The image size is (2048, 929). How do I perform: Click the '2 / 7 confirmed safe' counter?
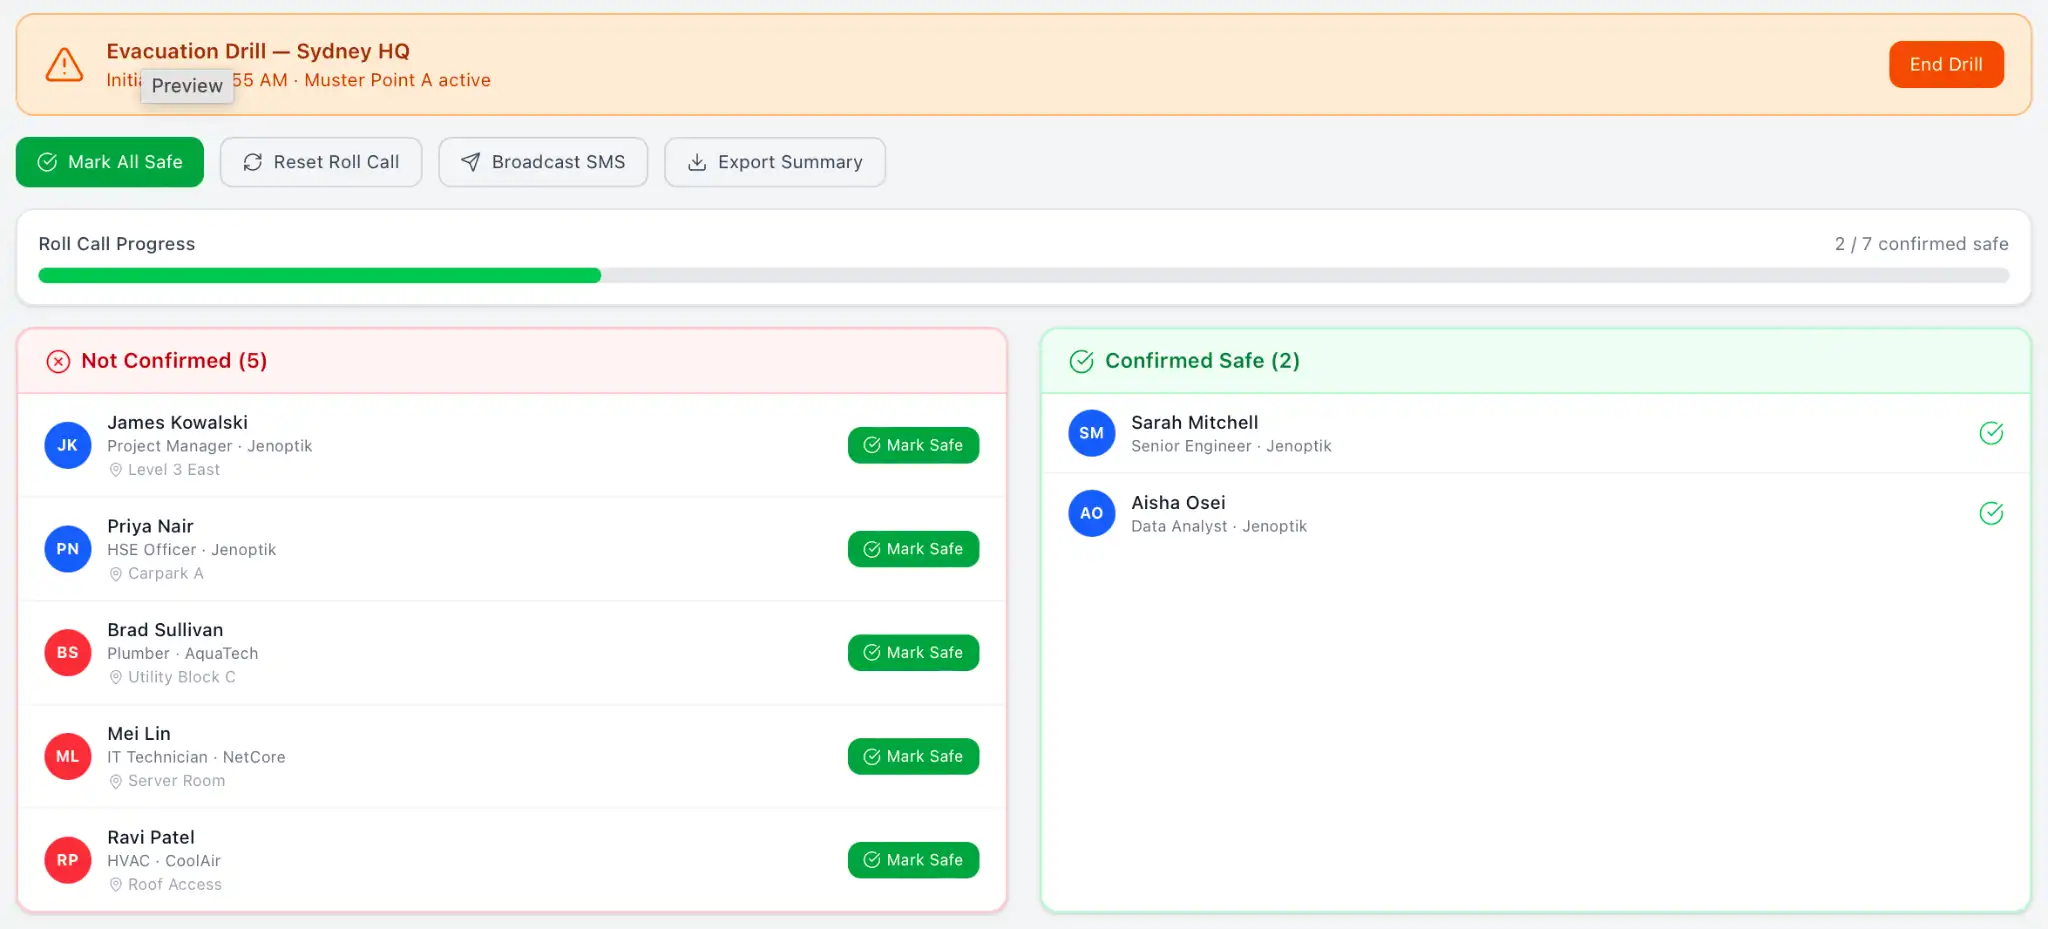pyautogui.click(x=1921, y=244)
